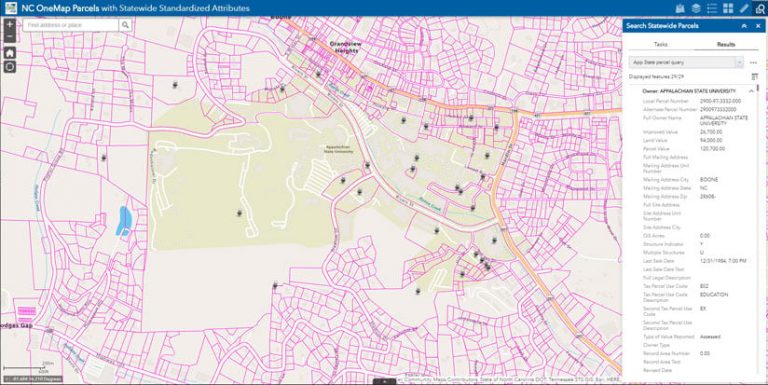
Task: Click the address search magnifier button
Action: pyautogui.click(x=125, y=25)
